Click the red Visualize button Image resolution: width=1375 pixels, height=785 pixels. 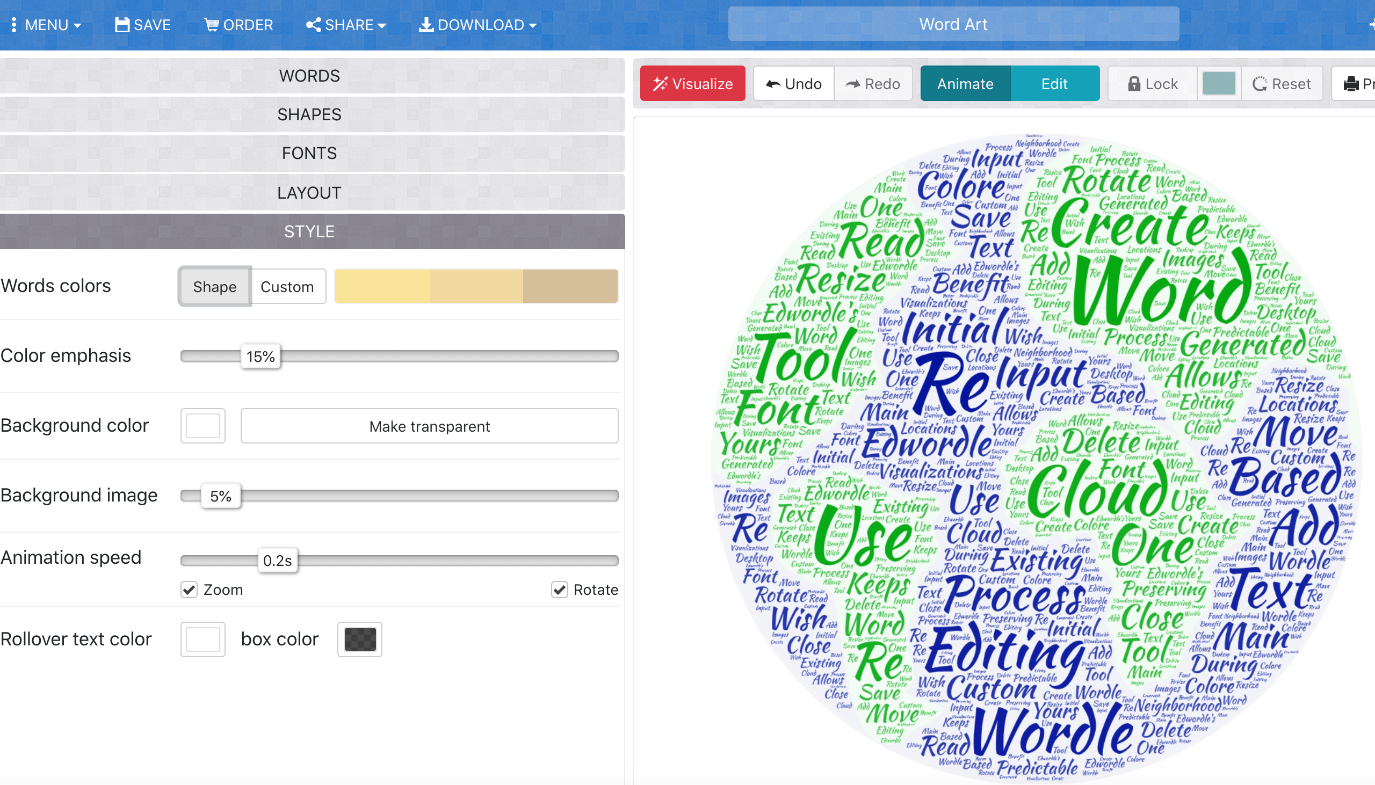point(693,84)
